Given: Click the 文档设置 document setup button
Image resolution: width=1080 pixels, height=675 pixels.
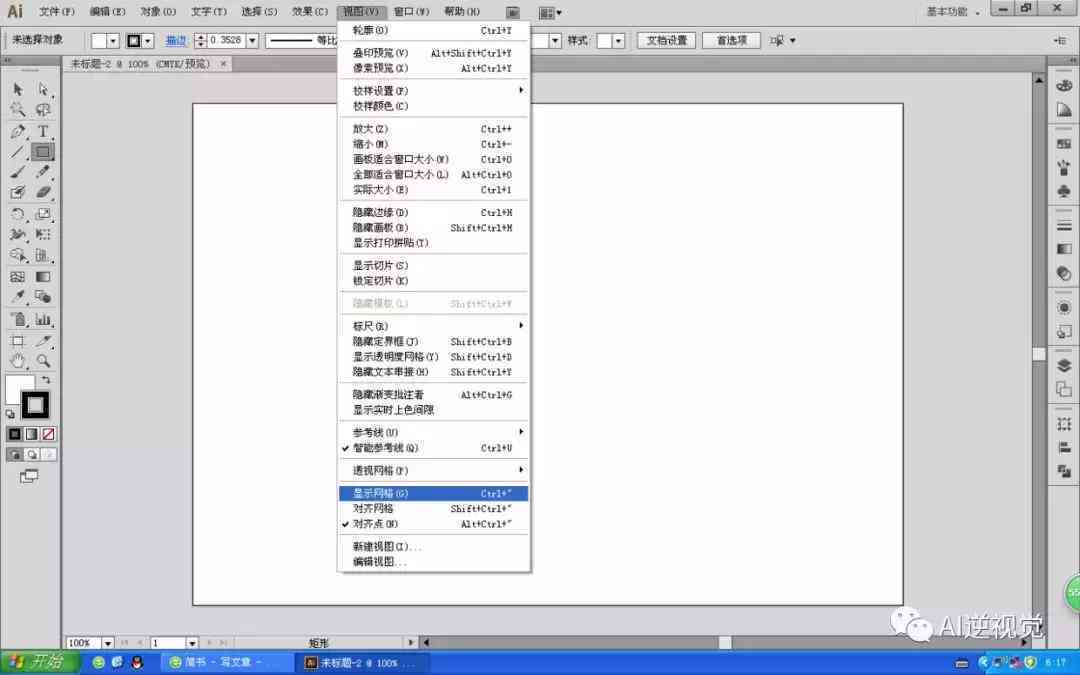Looking at the screenshot, I should 666,41.
